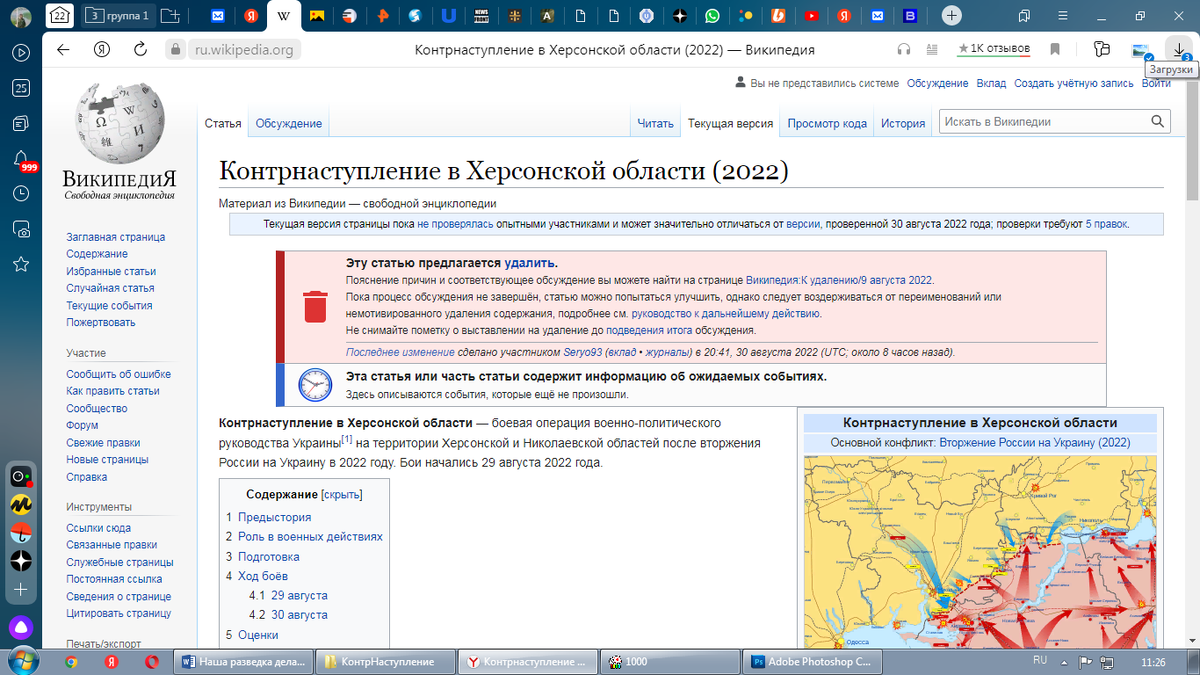Open 'Цитировать страницу' sidebar link
This screenshot has width=1200, height=675.
119,613
